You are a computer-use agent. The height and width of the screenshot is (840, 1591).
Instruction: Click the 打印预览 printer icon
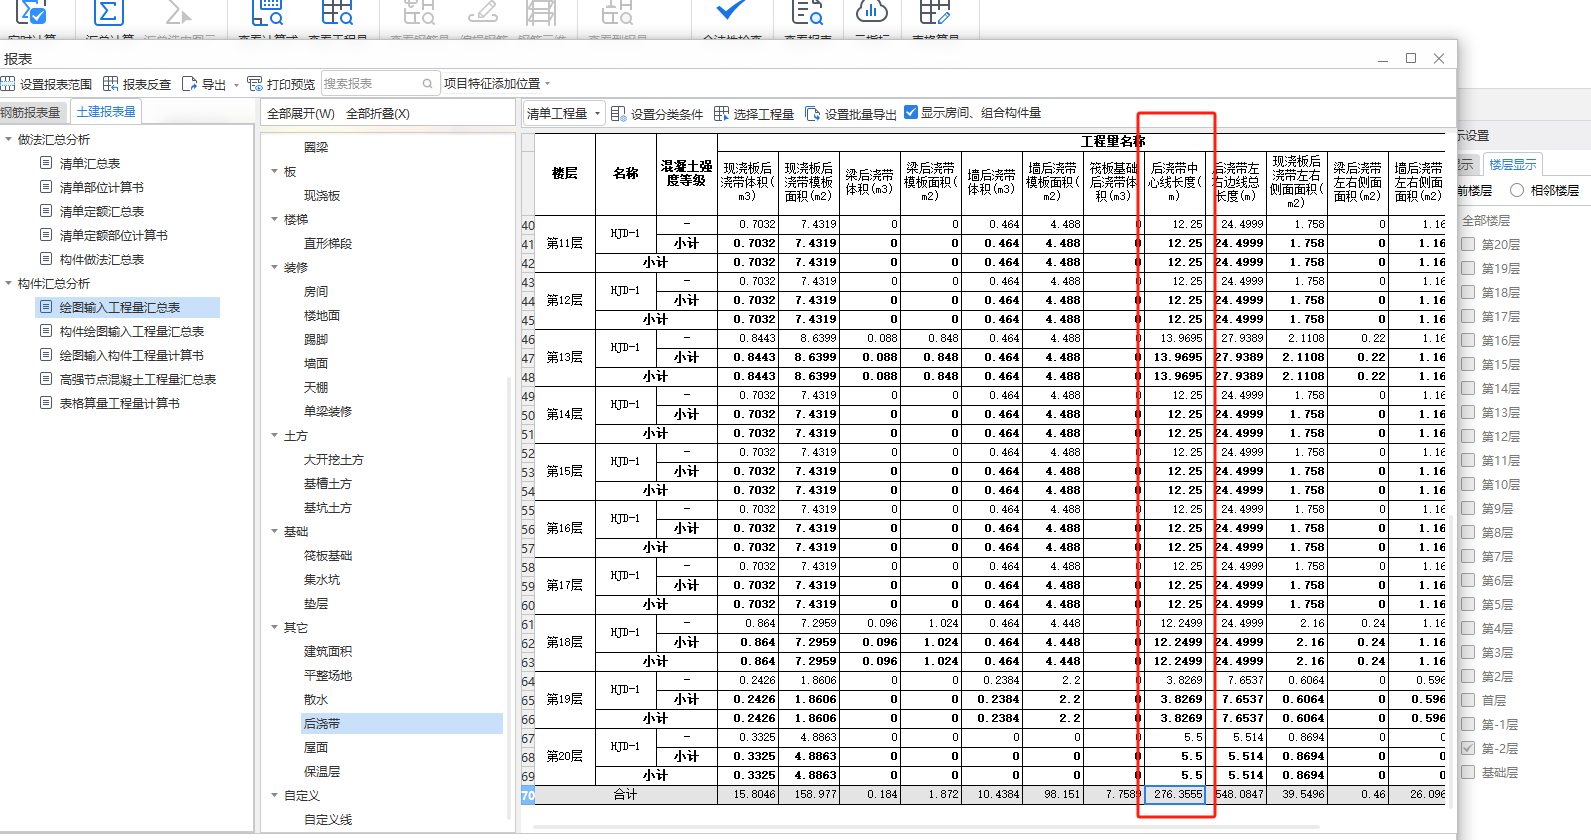[255, 84]
